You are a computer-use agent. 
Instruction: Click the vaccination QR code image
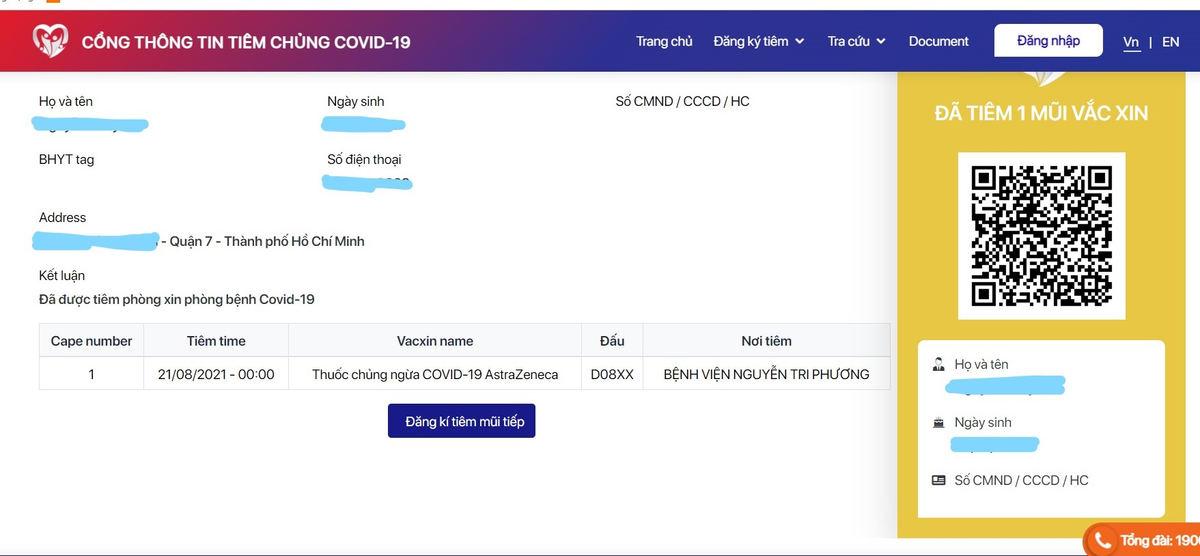tap(1041, 236)
